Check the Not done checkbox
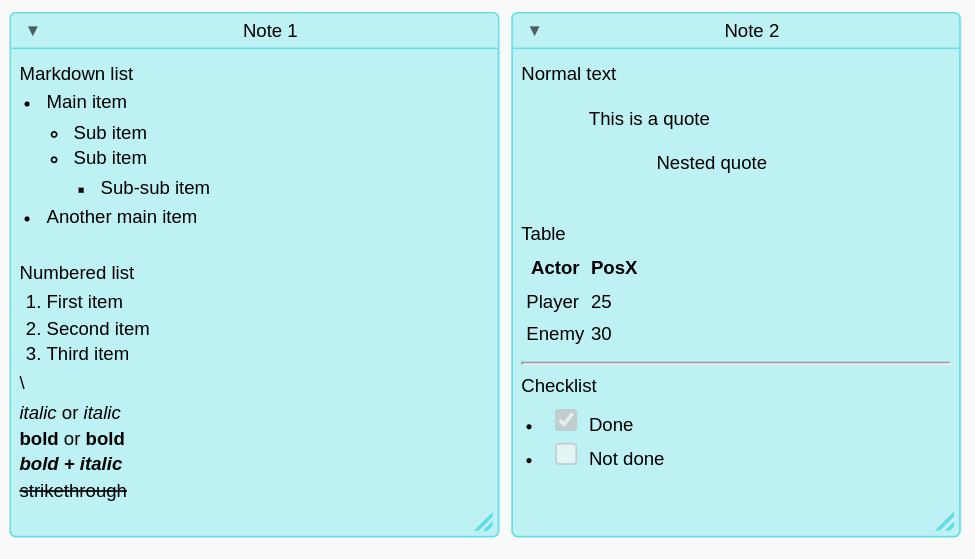The height and width of the screenshot is (559, 975). click(x=566, y=454)
